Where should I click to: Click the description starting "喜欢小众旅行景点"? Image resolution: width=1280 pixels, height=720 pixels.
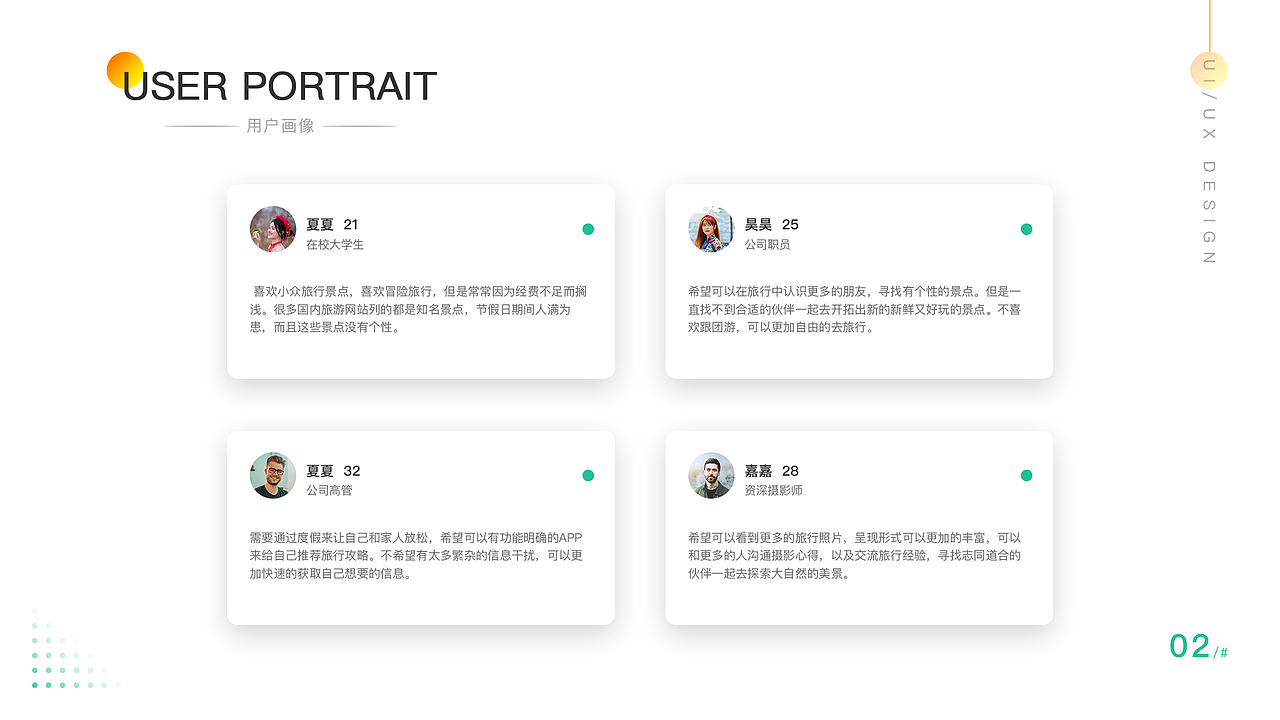coord(418,309)
